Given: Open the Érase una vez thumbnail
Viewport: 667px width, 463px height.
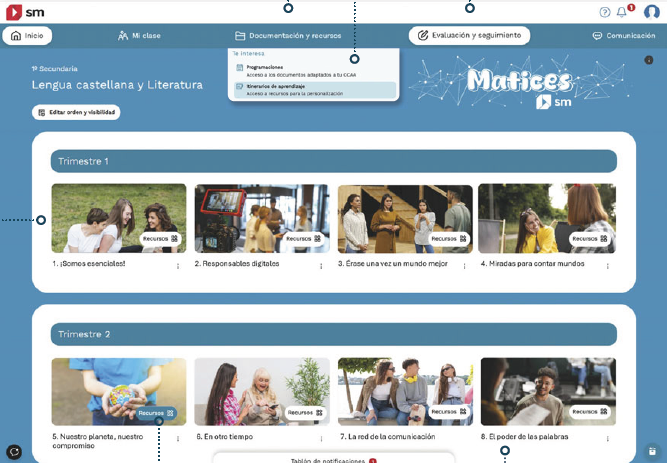Looking at the screenshot, I should [x=404, y=217].
